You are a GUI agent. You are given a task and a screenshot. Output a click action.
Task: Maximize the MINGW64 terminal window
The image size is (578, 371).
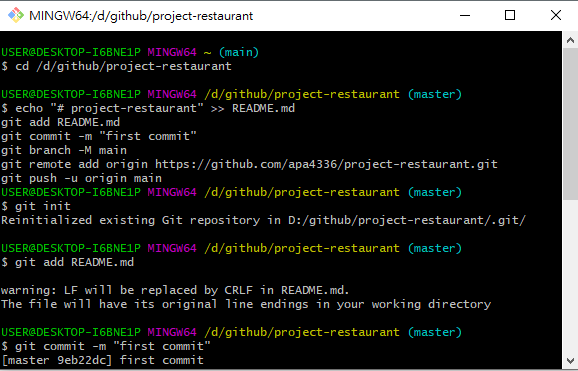point(510,15)
